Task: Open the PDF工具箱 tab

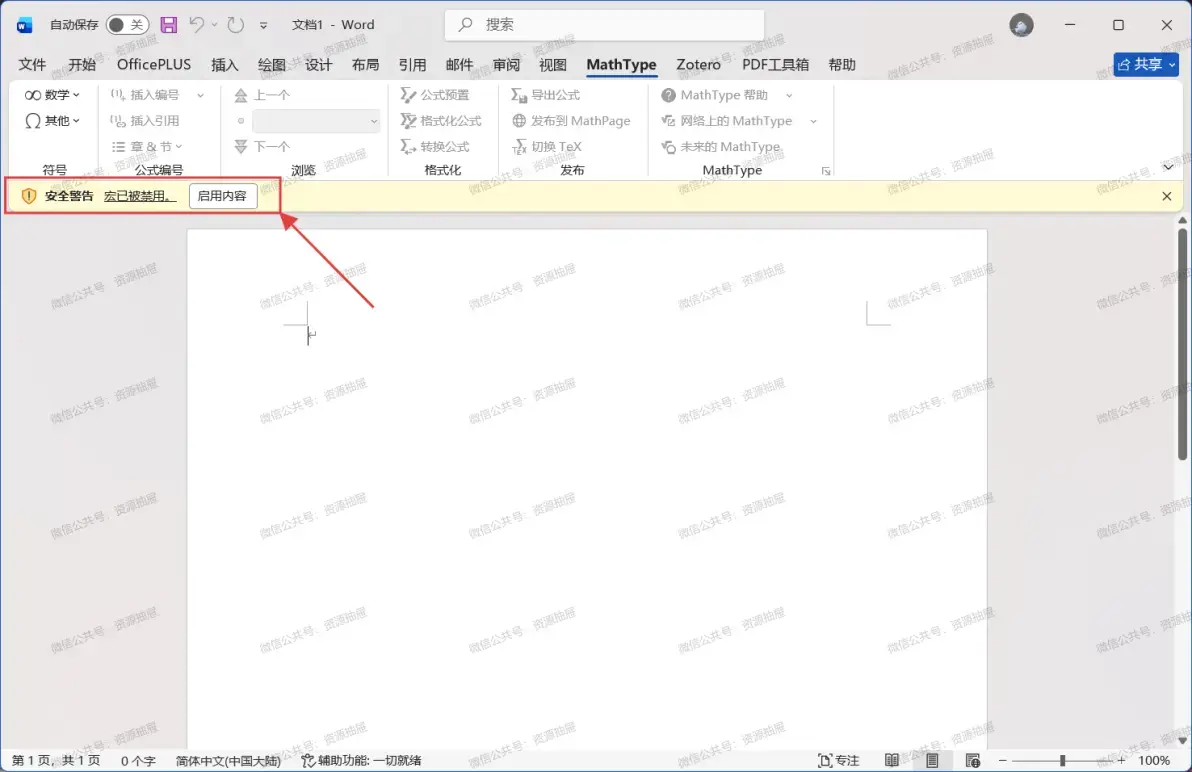Action: pos(775,65)
